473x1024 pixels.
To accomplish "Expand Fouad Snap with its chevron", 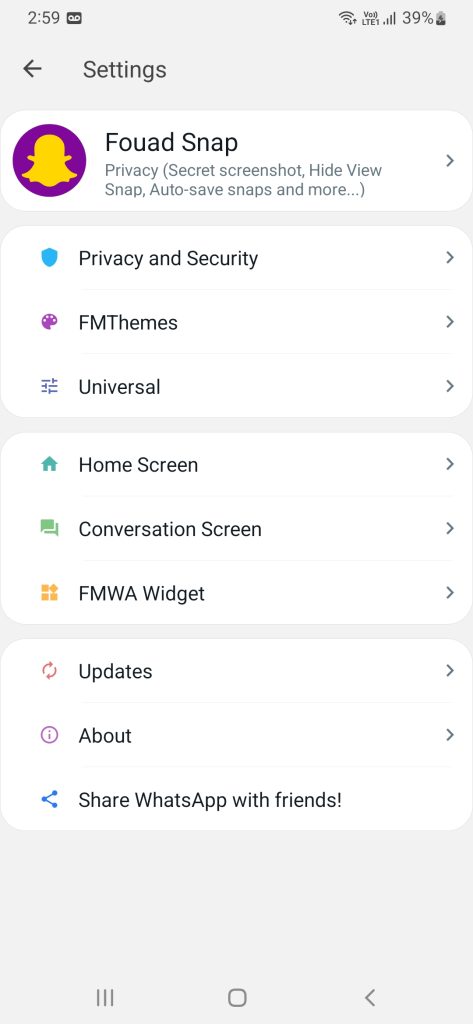I will click(449, 161).
